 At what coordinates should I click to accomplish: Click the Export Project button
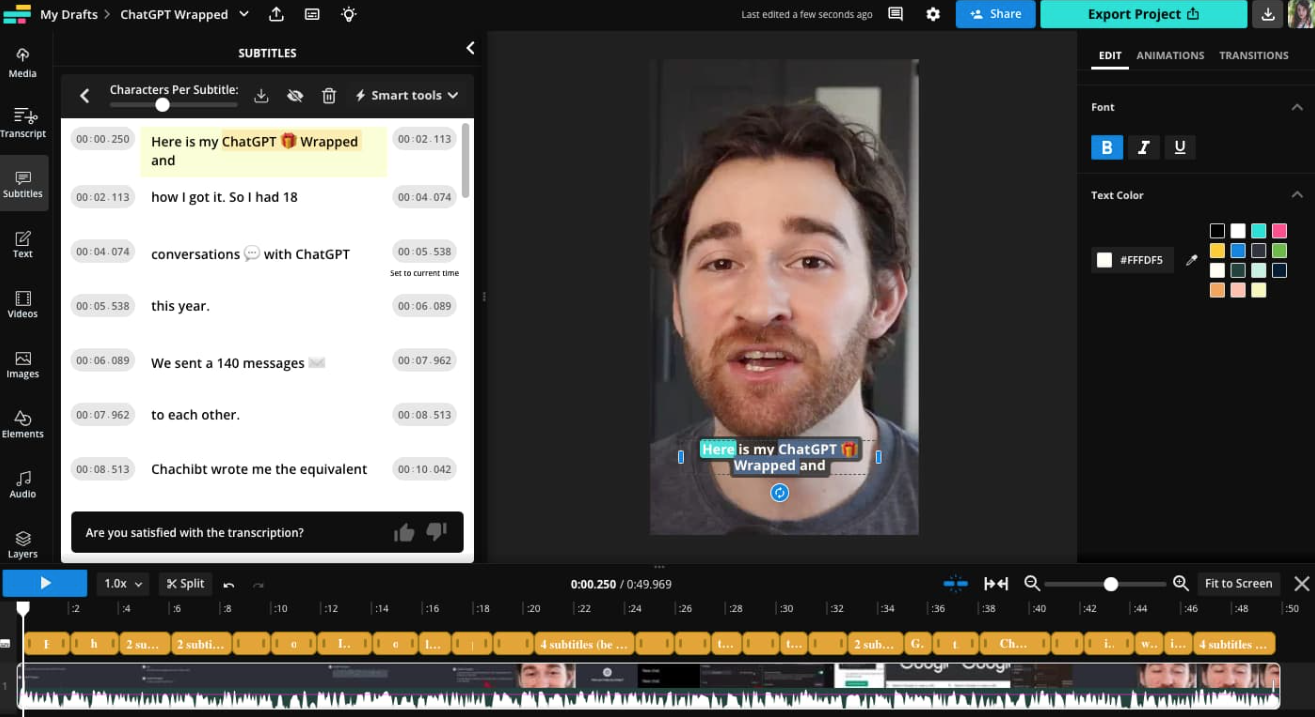click(x=1143, y=14)
